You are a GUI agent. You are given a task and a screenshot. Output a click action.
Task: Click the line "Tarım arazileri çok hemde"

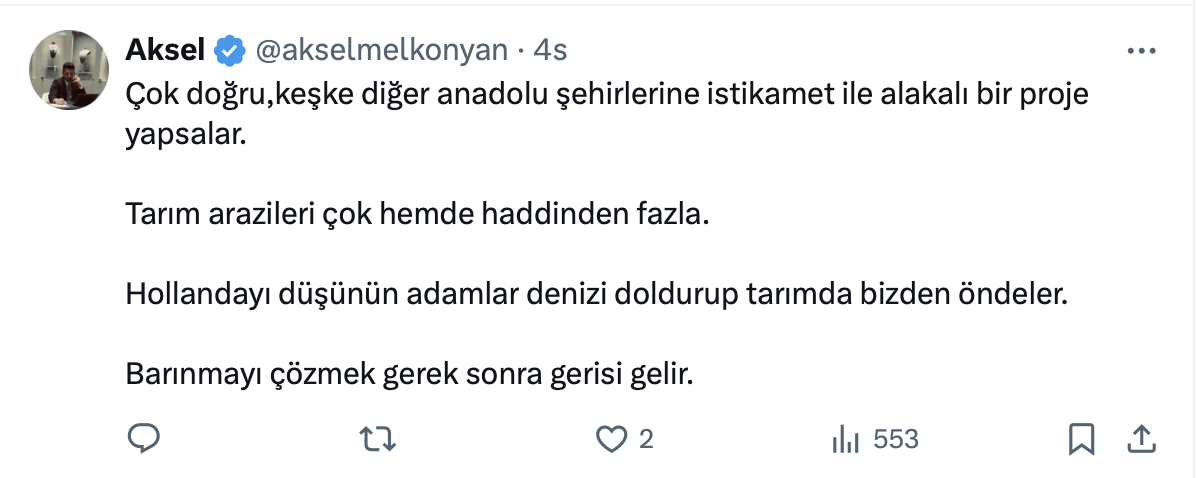tap(416, 214)
